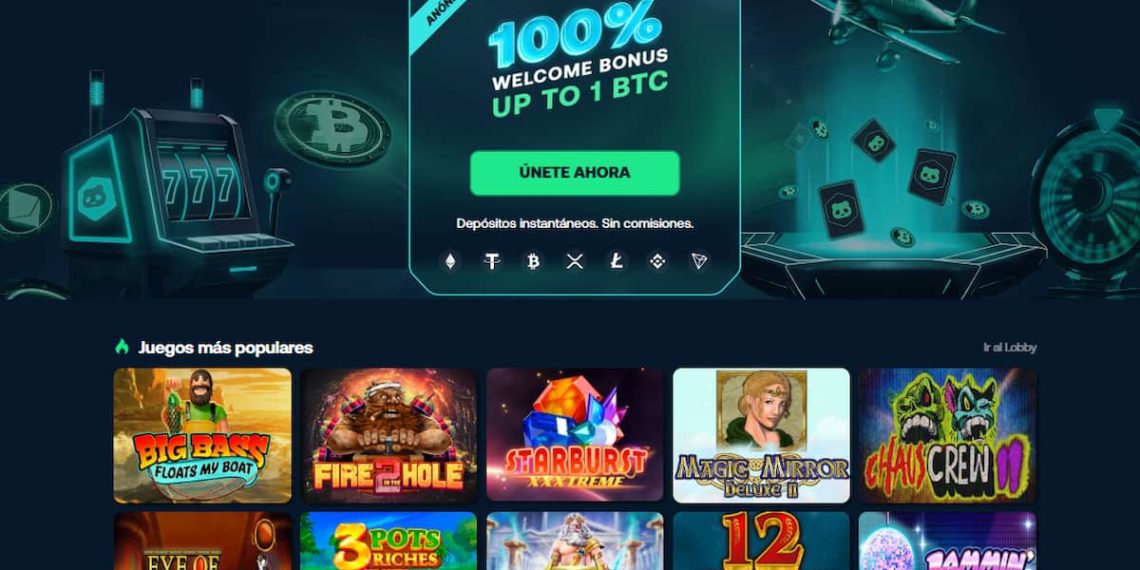Select Magic Mirror Deluxe II game
Screen dimensions: 1140x570
761,435
